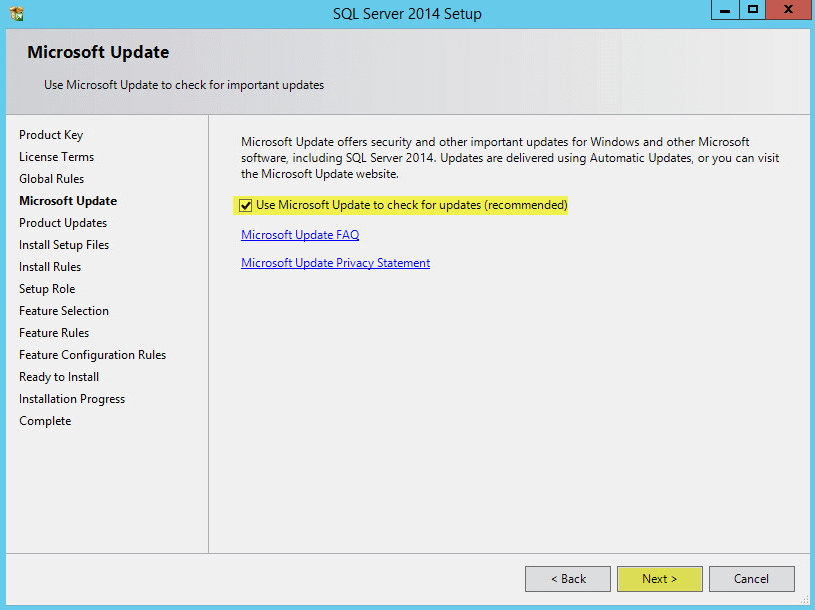Open the Microsoft Update FAQ link

click(x=300, y=235)
